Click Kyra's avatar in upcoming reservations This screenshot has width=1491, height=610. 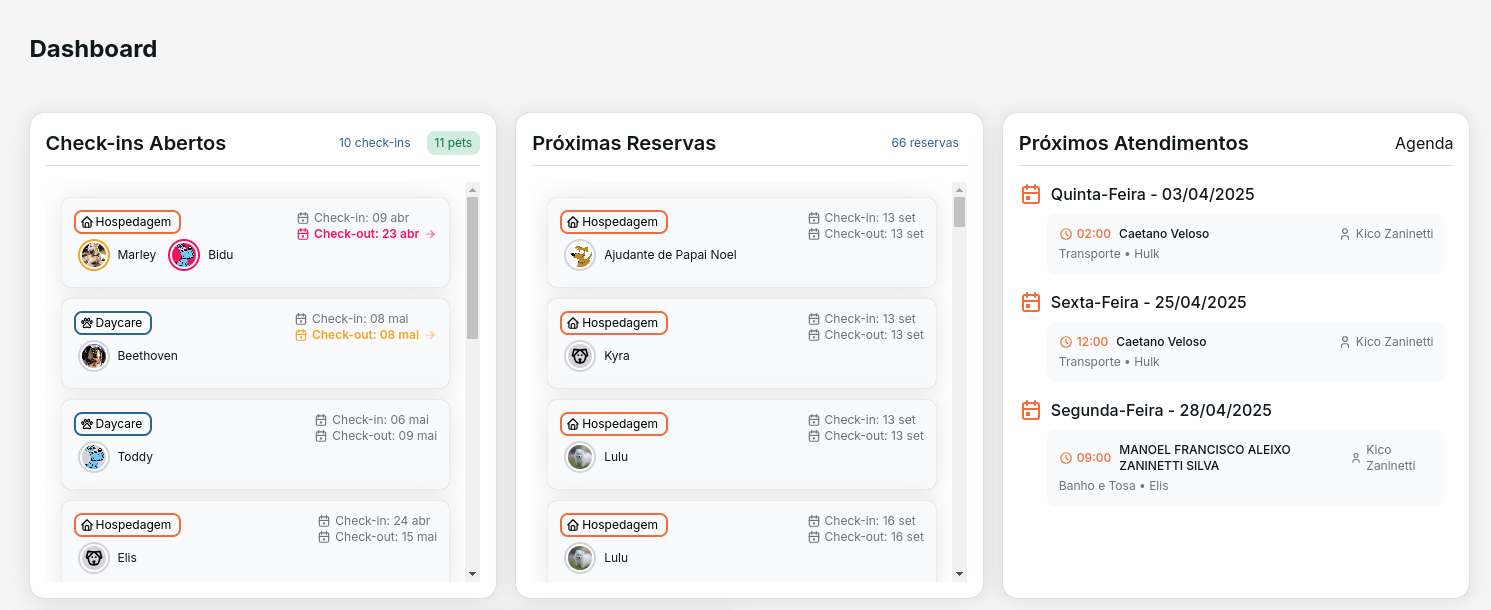[x=580, y=356]
